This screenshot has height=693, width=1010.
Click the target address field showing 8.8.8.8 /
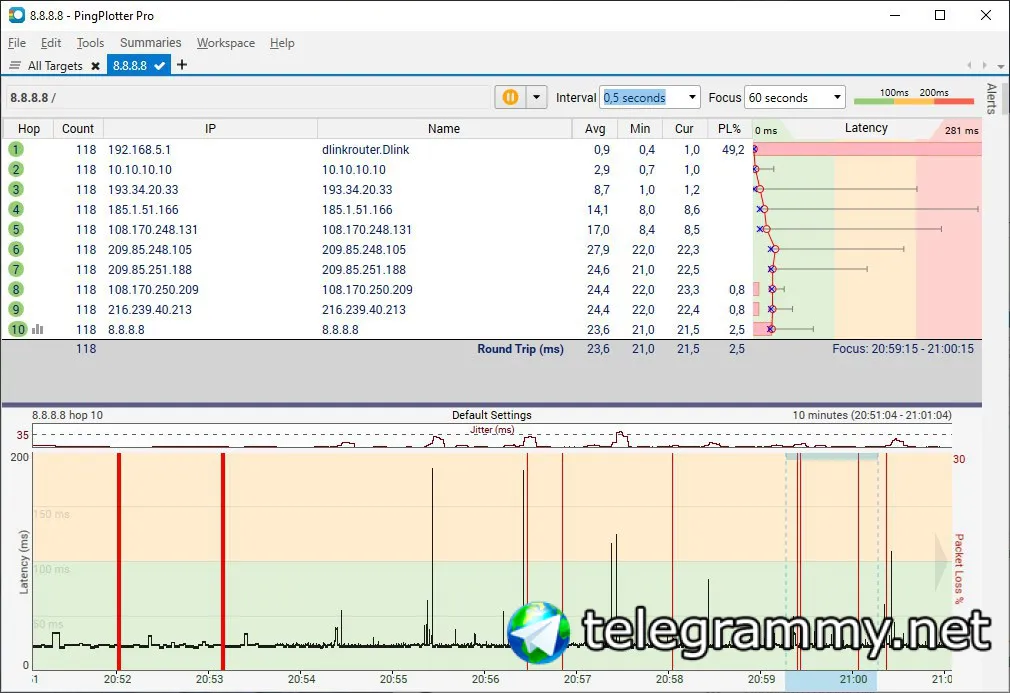(x=248, y=97)
